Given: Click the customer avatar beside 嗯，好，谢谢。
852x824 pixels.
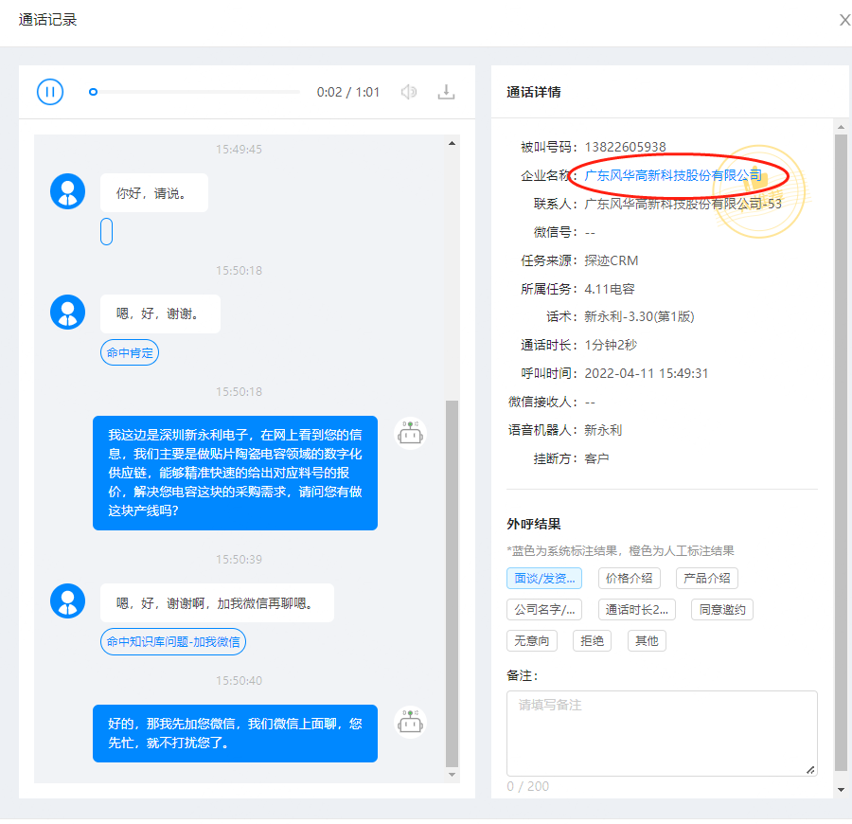Looking at the screenshot, I should pyautogui.click(x=67, y=313).
